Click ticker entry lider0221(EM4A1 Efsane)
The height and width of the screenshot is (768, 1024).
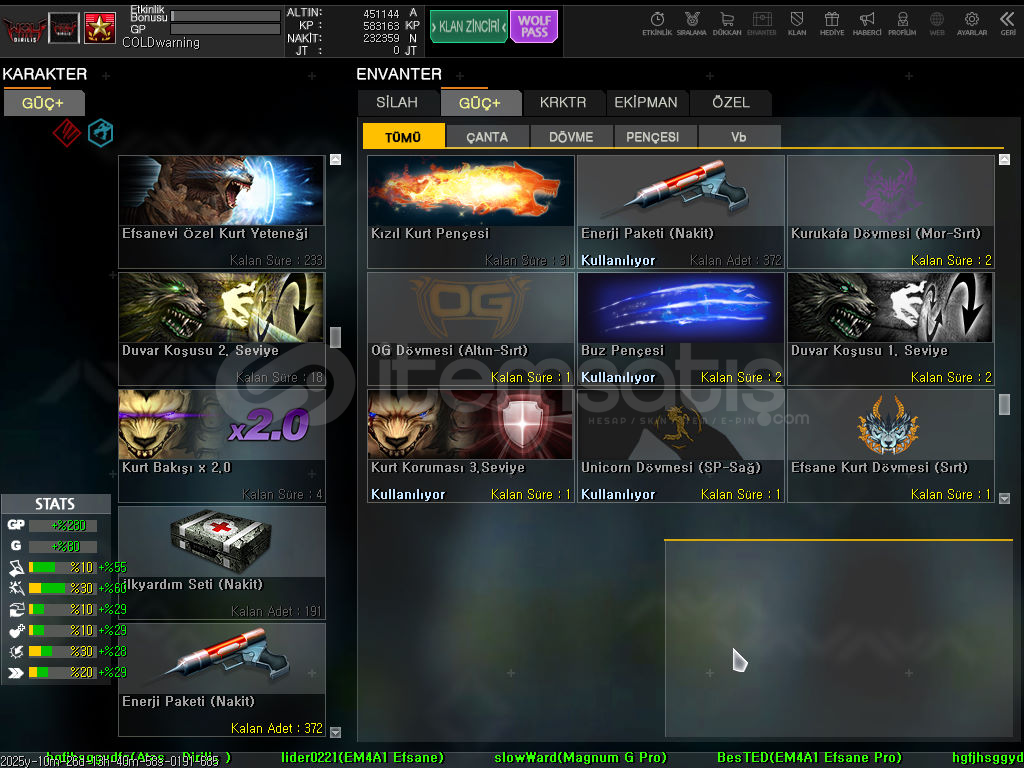click(362, 758)
